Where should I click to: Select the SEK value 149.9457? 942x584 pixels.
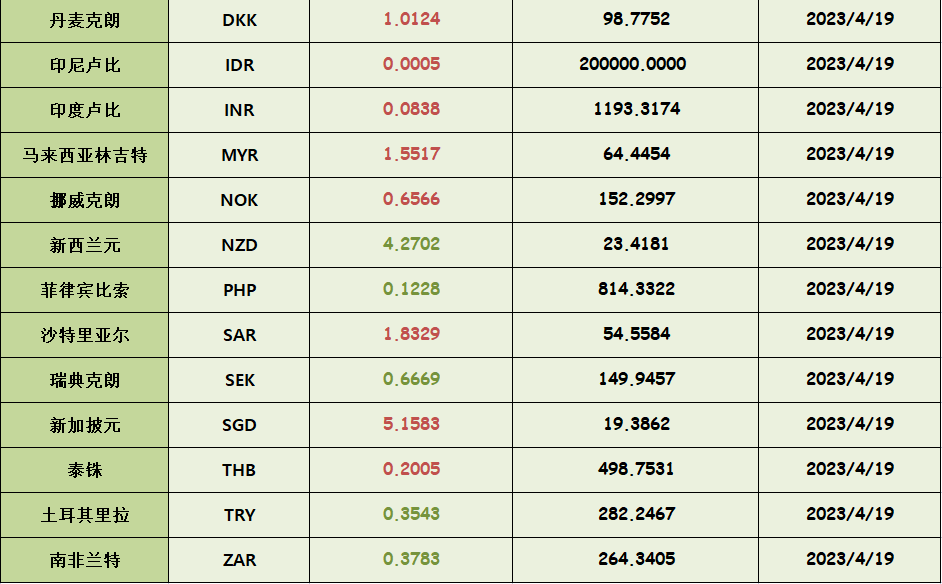coord(636,379)
